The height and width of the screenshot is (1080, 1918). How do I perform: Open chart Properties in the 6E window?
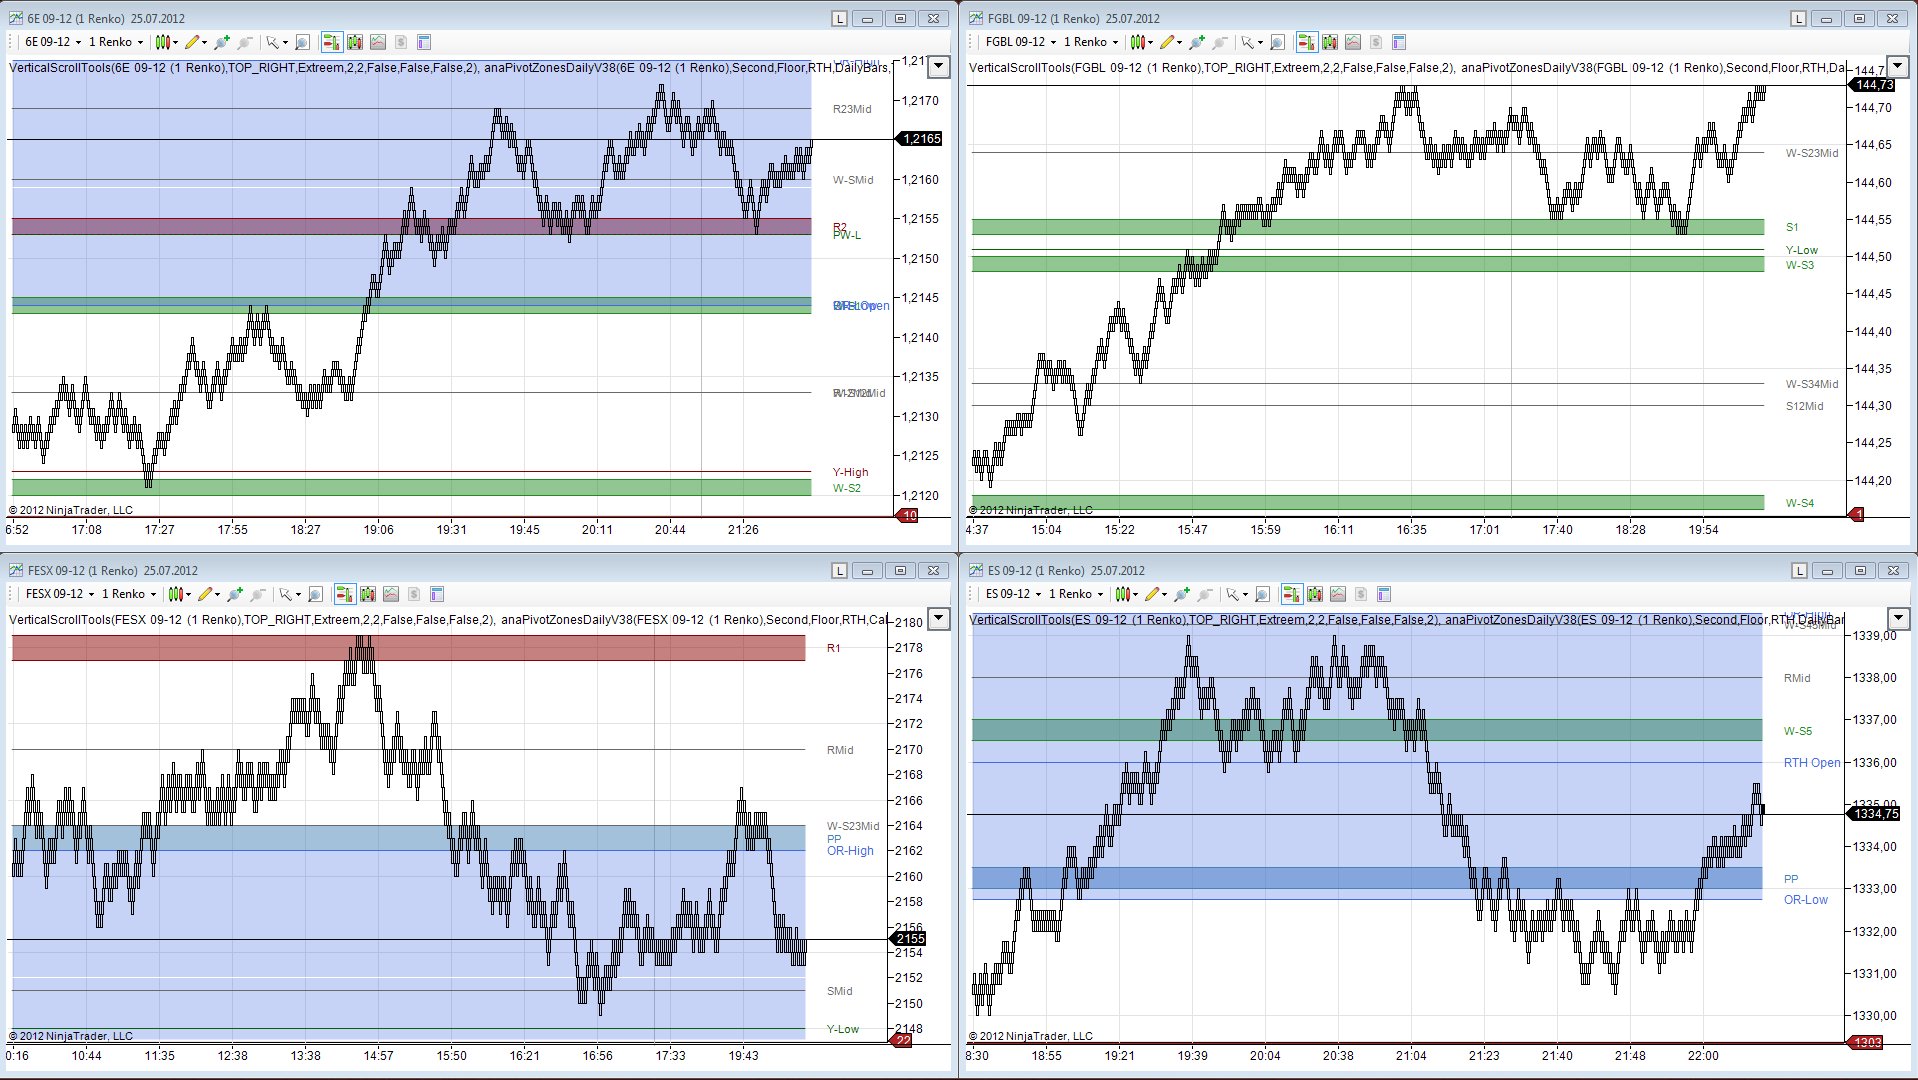click(x=424, y=42)
